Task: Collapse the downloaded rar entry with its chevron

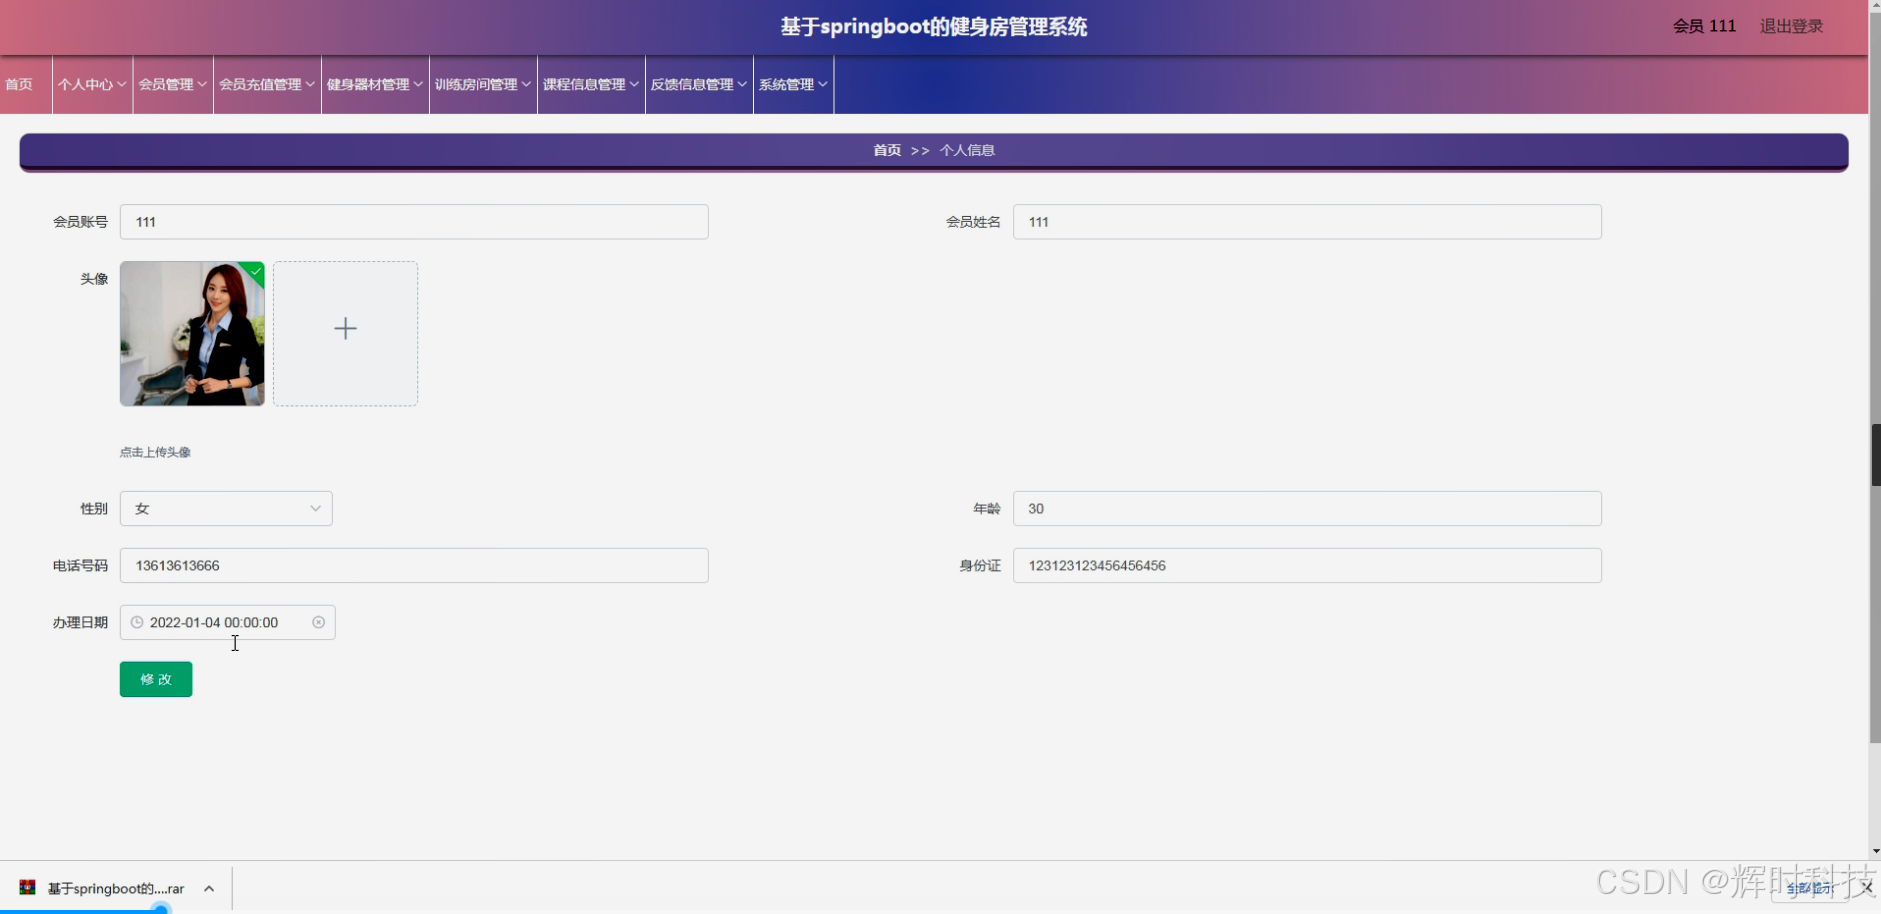Action: click(x=209, y=888)
